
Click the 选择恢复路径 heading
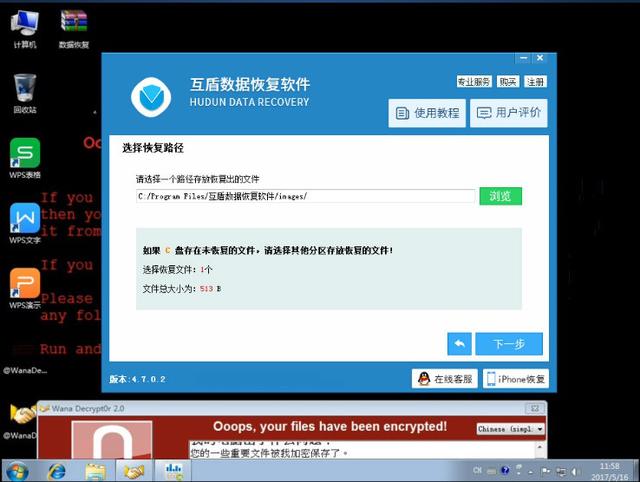tap(153, 148)
